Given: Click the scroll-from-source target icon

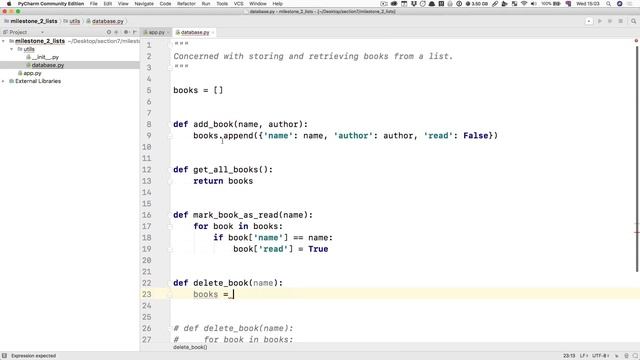Looking at the screenshot, I should (x=109, y=32).
